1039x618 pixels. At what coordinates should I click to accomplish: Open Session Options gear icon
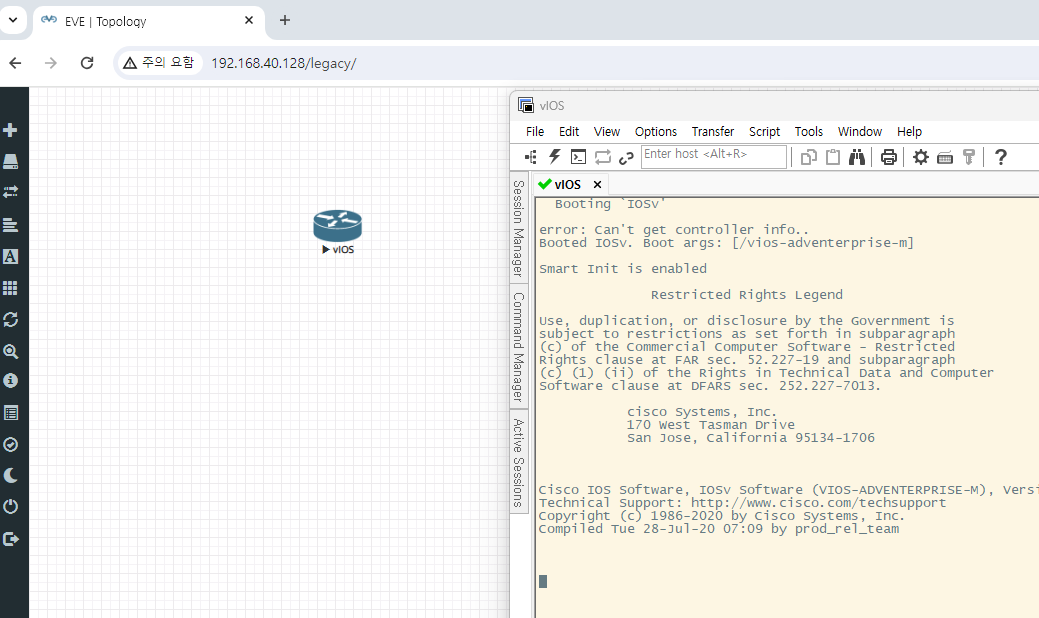920,157
